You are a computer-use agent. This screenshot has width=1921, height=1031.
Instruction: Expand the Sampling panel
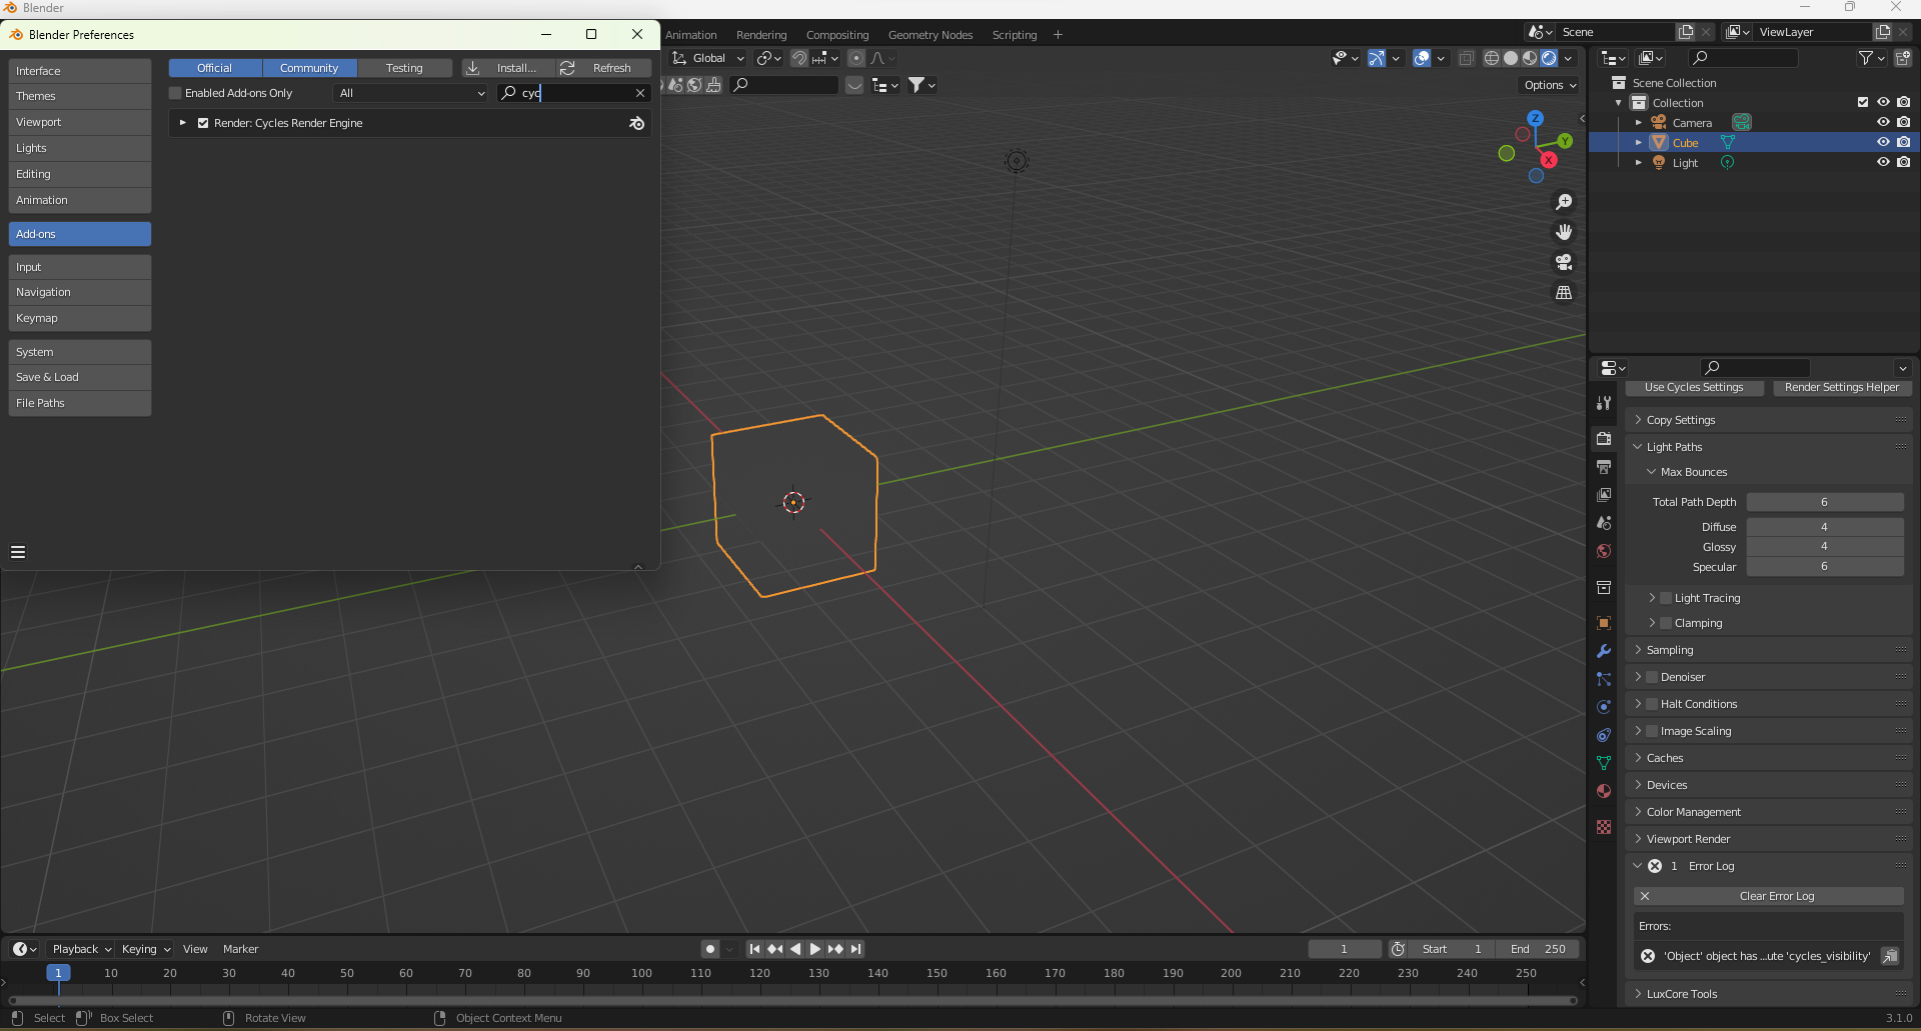point(1670,650)
